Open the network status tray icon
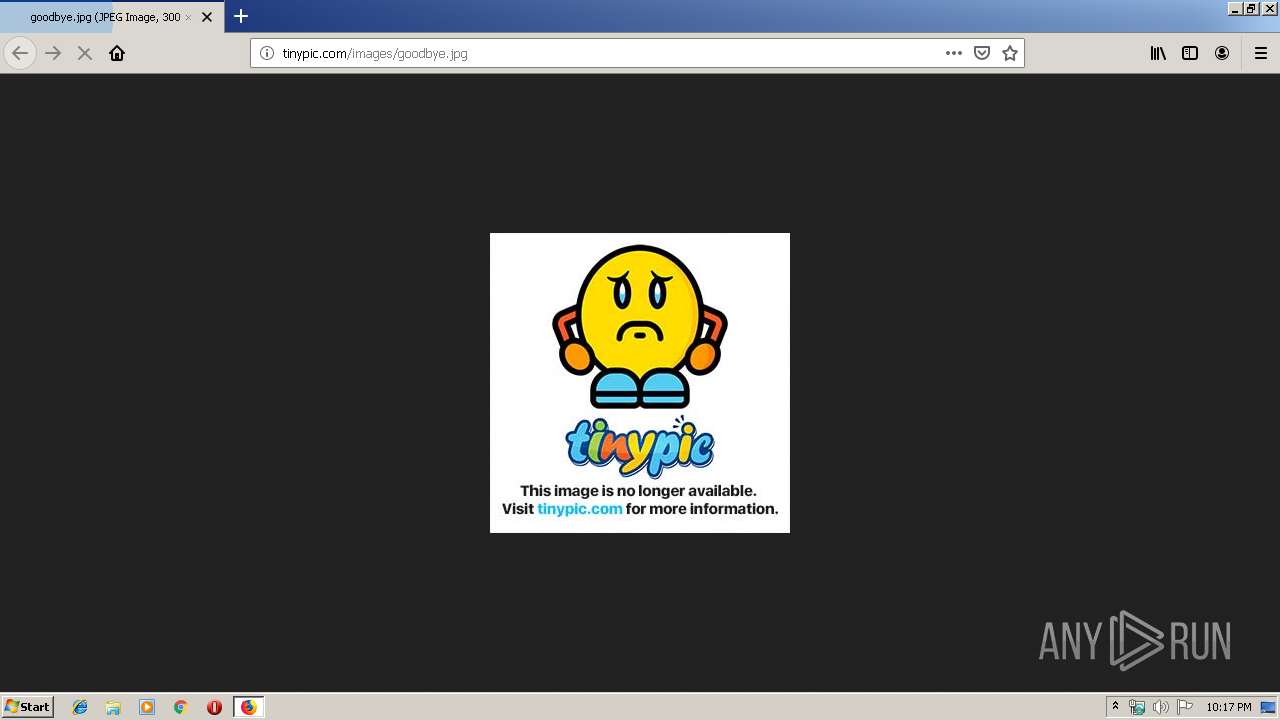 click(1137, 707)
